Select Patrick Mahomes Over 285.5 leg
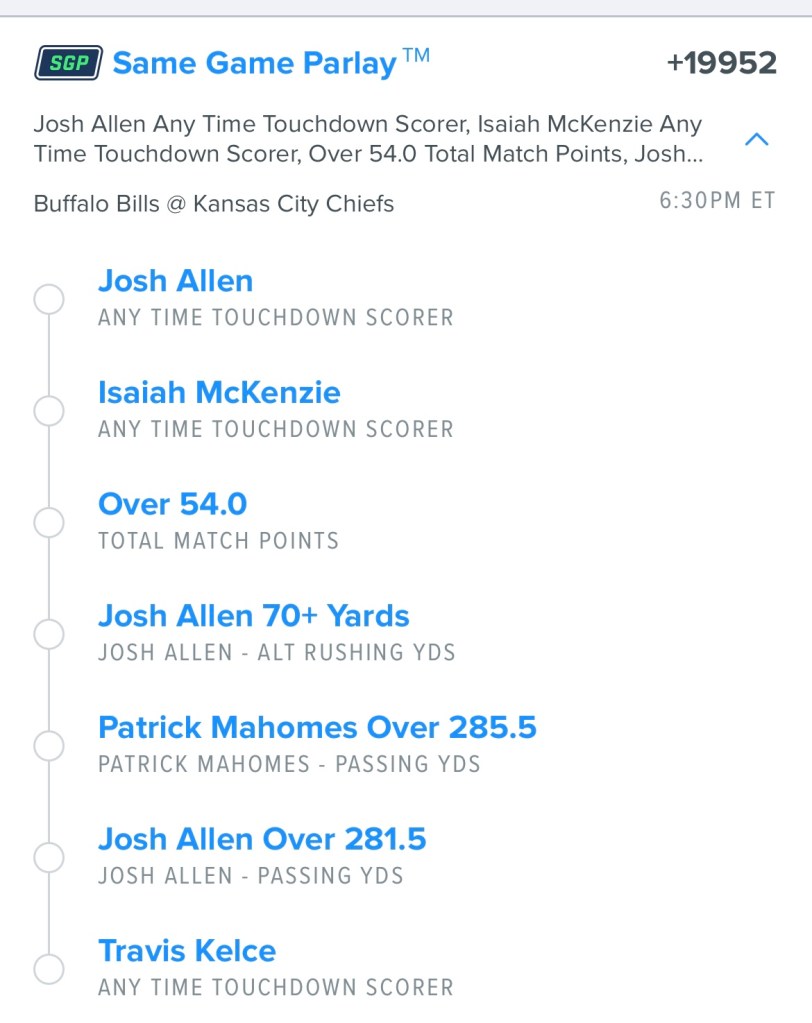 pos(317,728)
